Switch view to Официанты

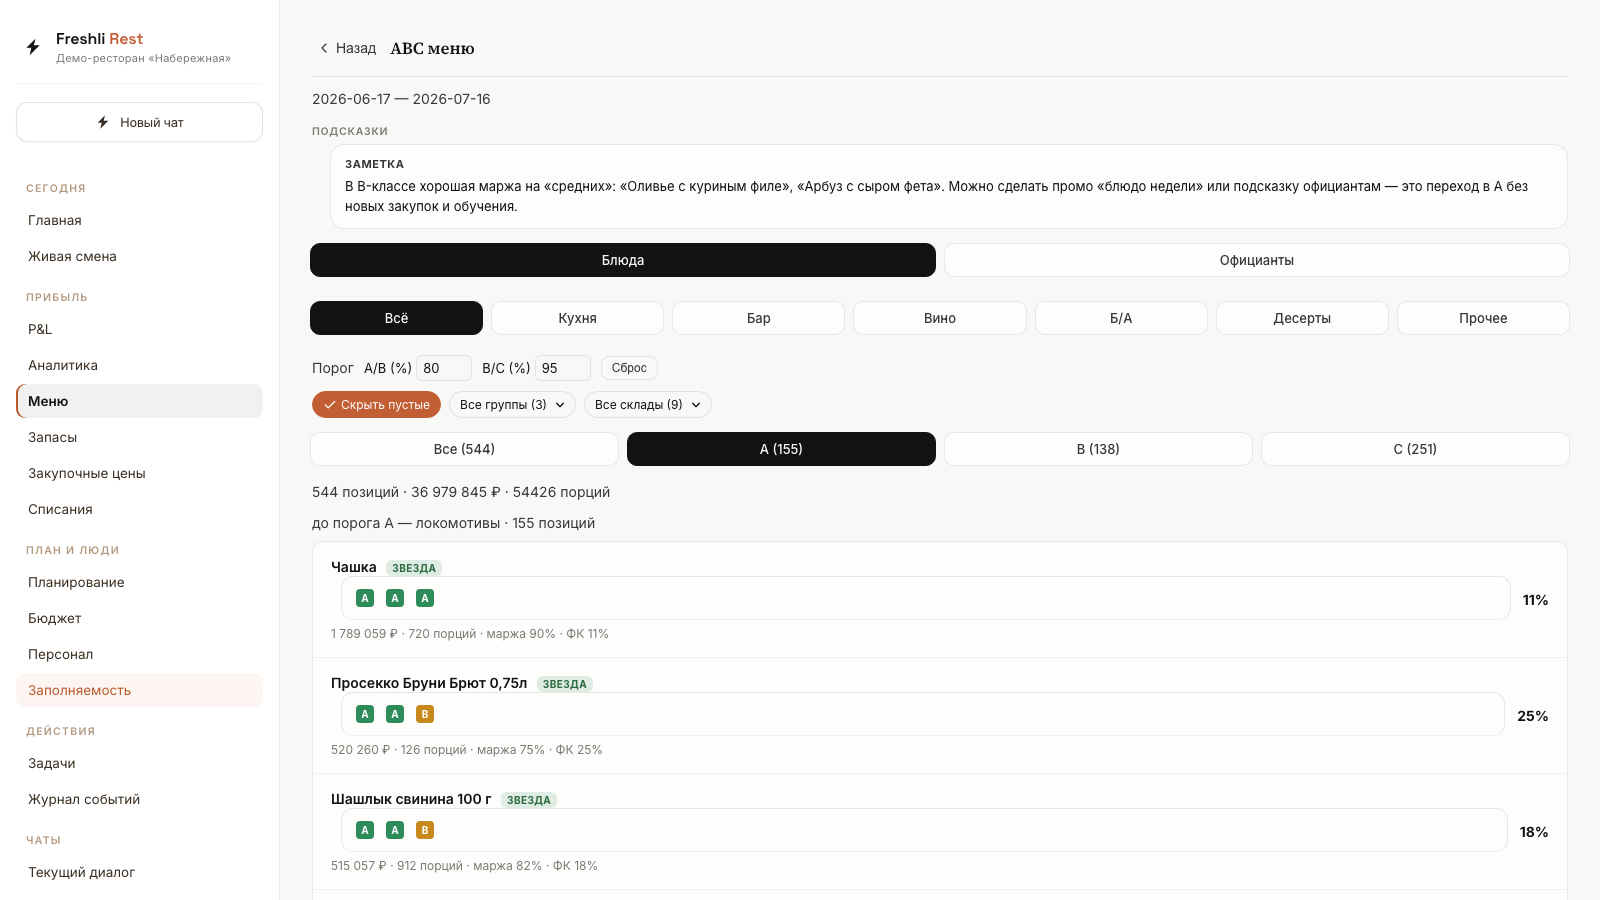(x=1256, y=260)
